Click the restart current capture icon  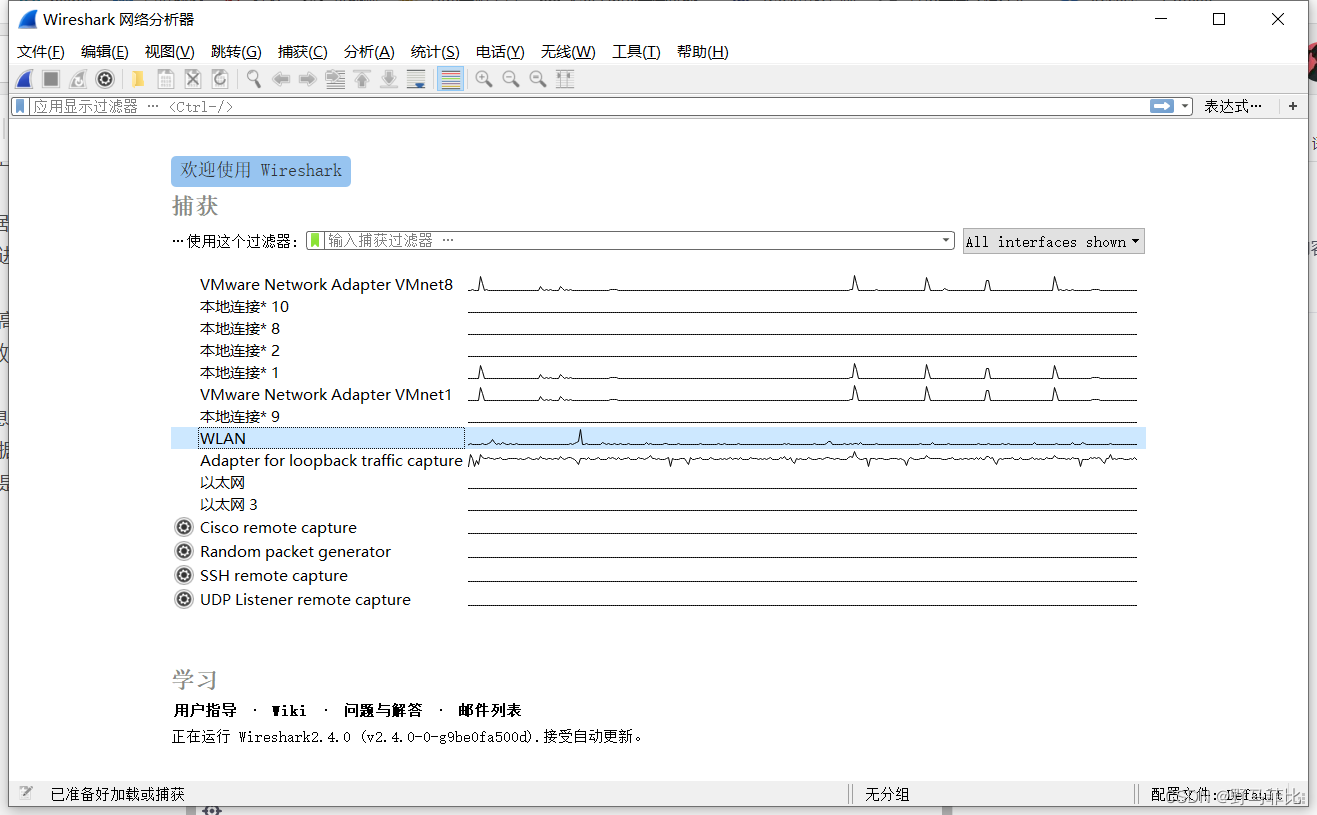coord(77,79)
